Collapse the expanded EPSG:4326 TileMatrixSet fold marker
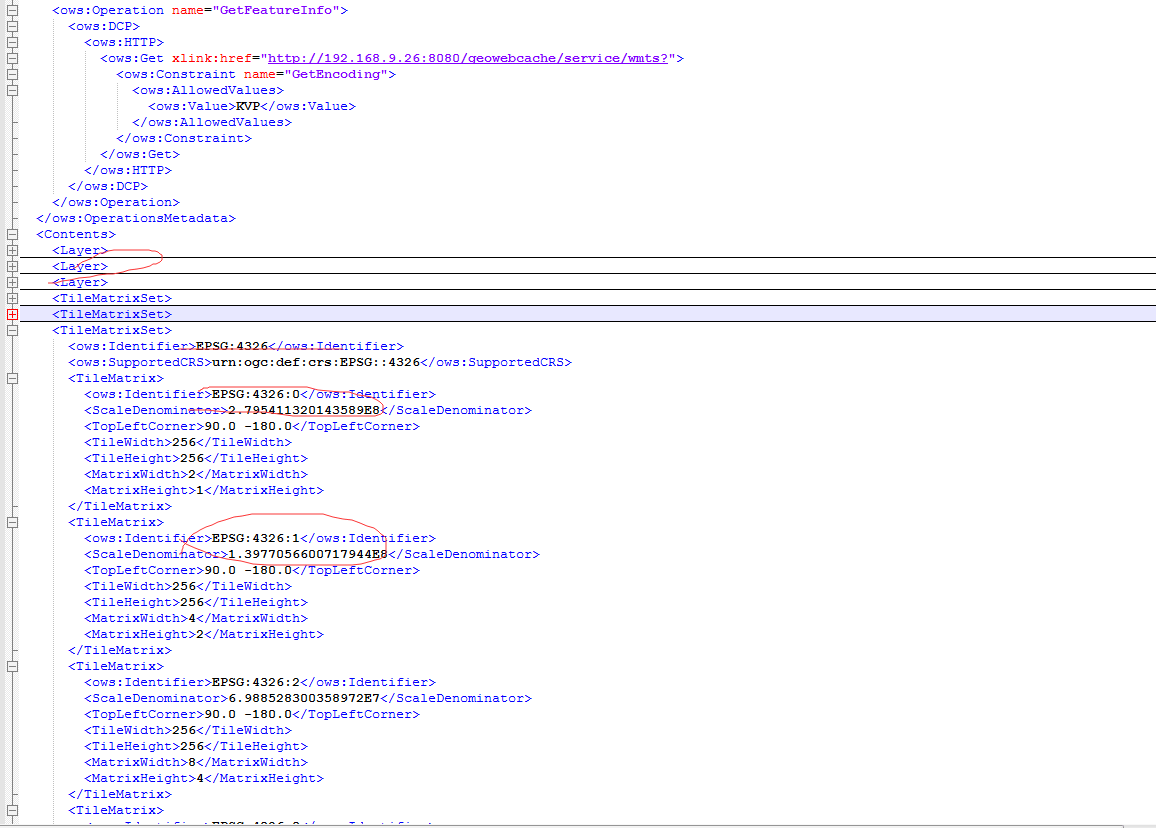 pyautogui.click(x=12, y=330)
